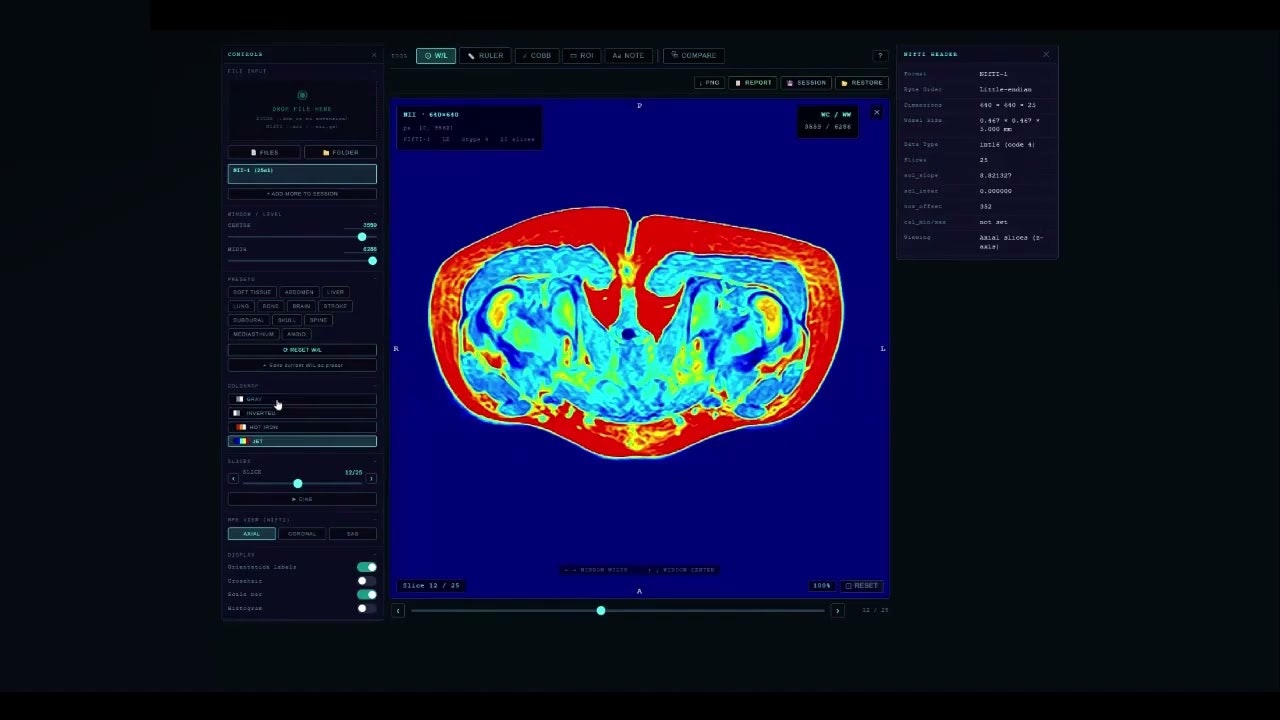1280x720 pixels.
Task: Disable the Orientation labels toggle
Action: [x=367, y=567]
